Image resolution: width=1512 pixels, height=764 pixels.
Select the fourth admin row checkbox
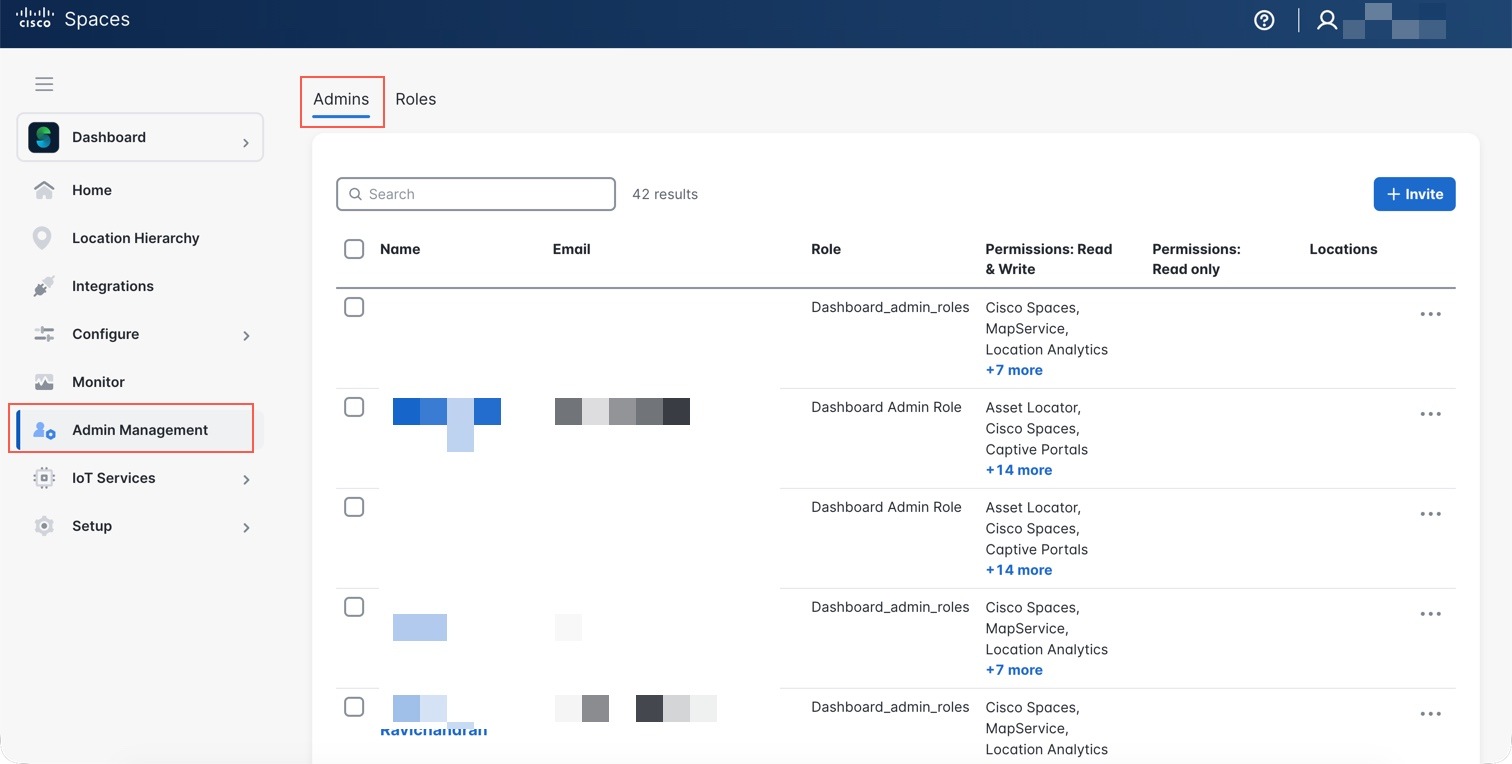[x=354, y=607]
